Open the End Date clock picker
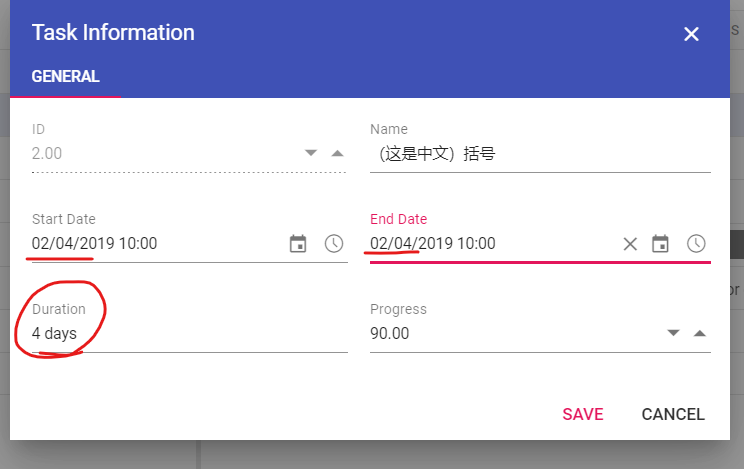 point(696,244)
